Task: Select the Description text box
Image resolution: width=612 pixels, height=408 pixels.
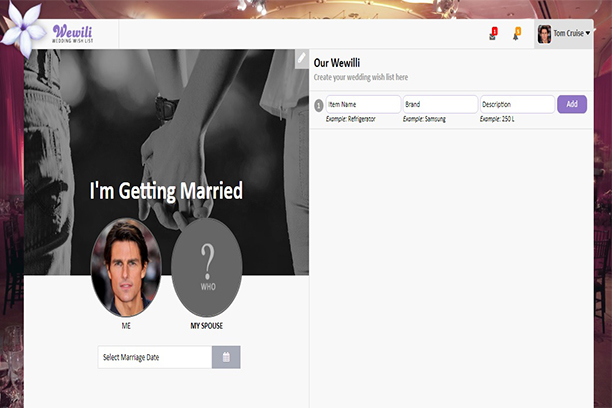Action: (516, 104)
